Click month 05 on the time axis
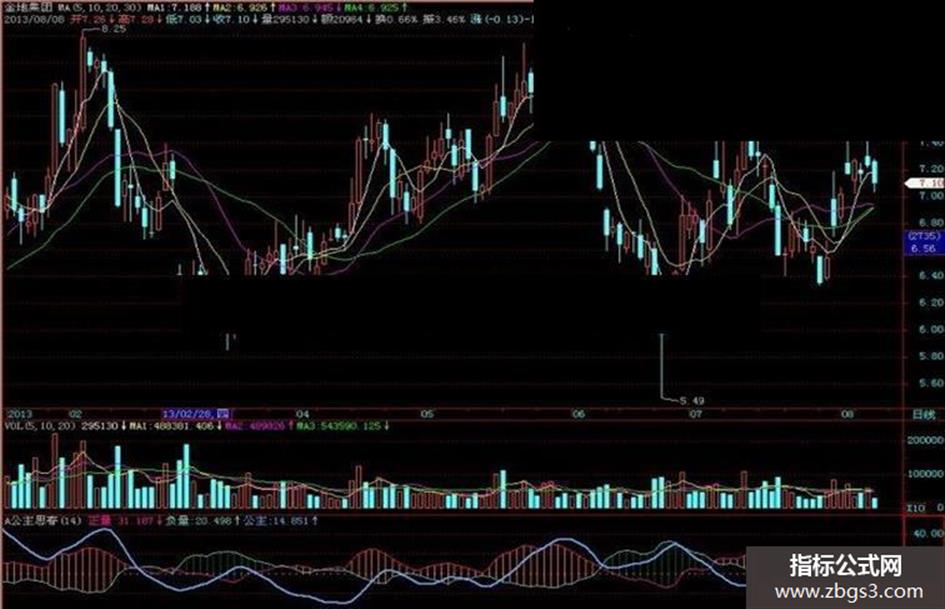The width and height of the screenshot is (945, 609). pyautogui.click(x=427, y=414)
